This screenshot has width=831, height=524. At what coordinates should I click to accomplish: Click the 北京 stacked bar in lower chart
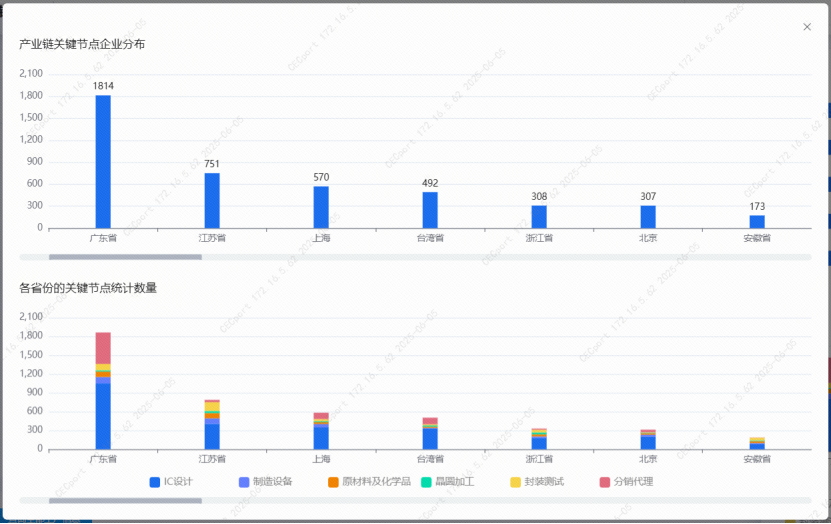pos(648,439)
